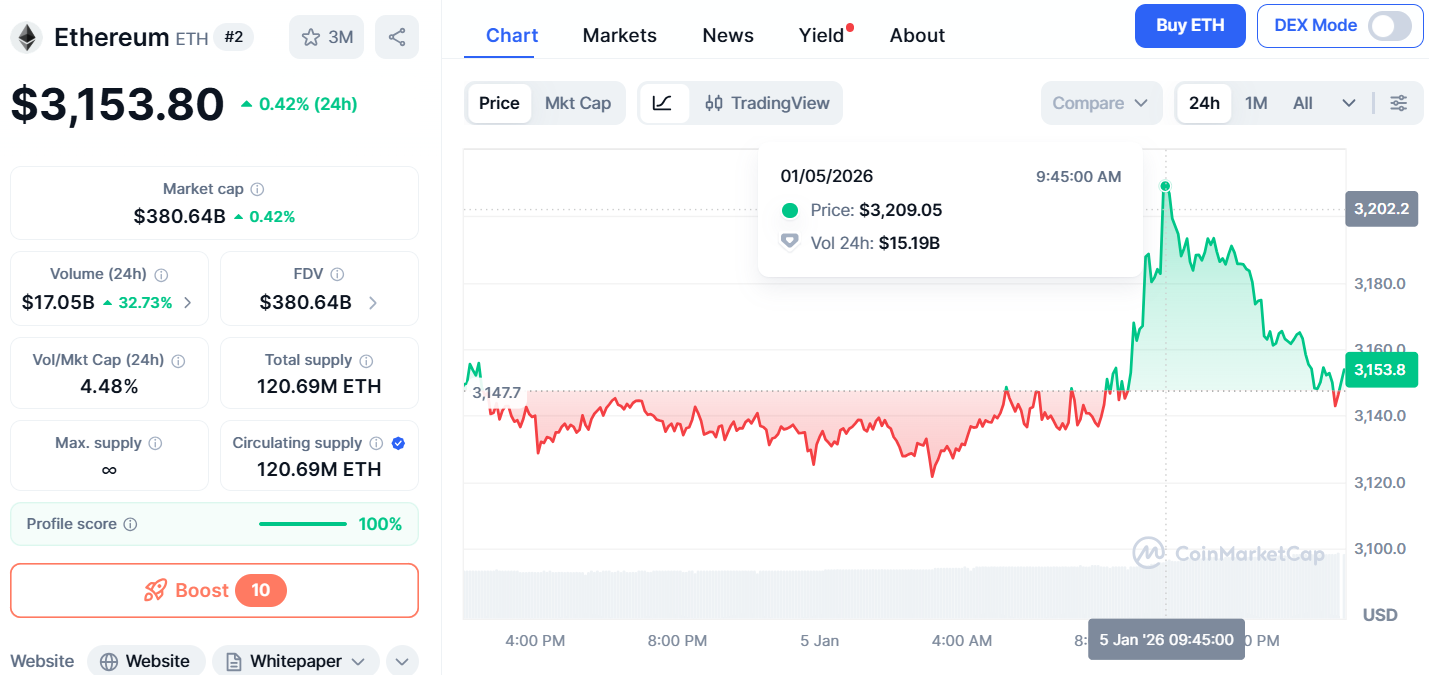Expand the Volume (24h) chevron arrow

(188, 302)
